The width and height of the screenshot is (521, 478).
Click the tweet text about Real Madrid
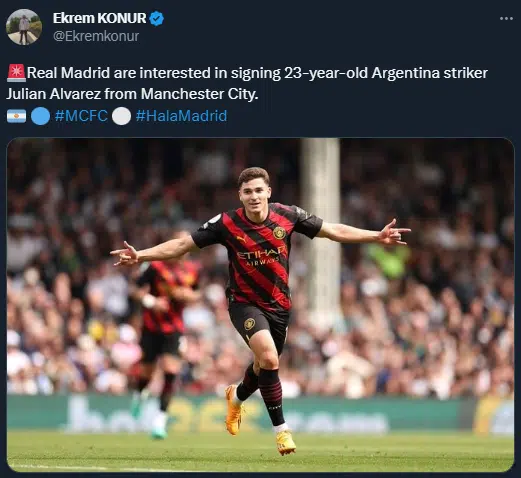click(x=247, y=83)
